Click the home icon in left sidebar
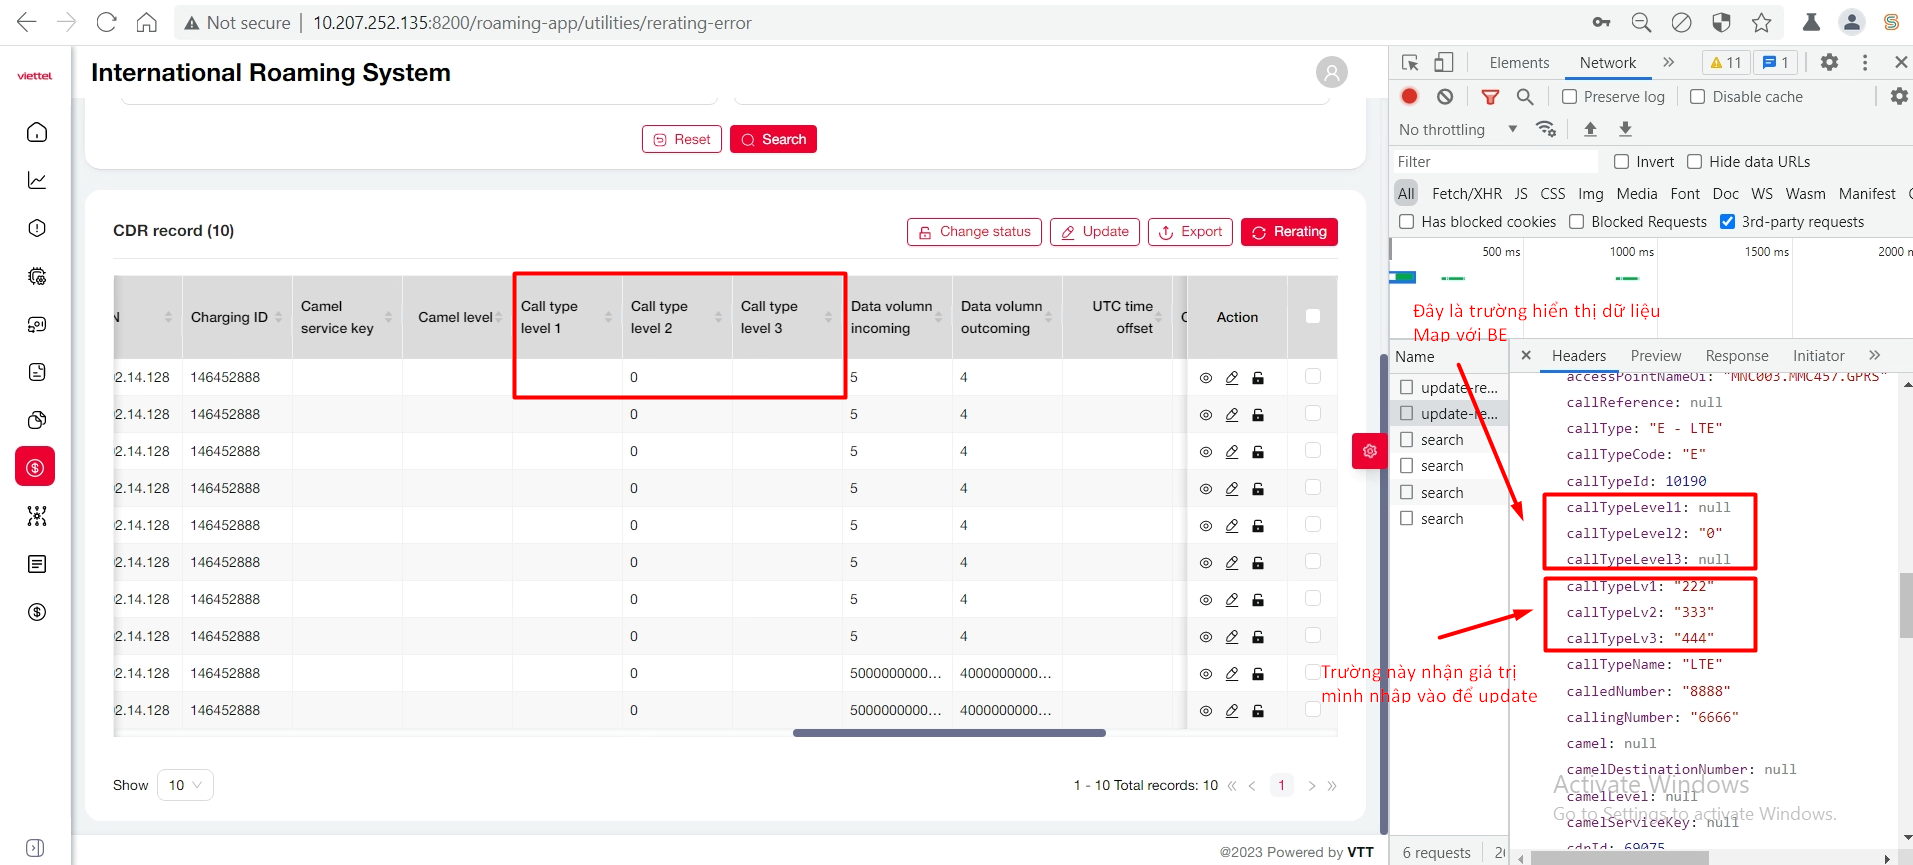This screenshot has height=865, width=1913. pyautogui.click(x=37, y=132)
